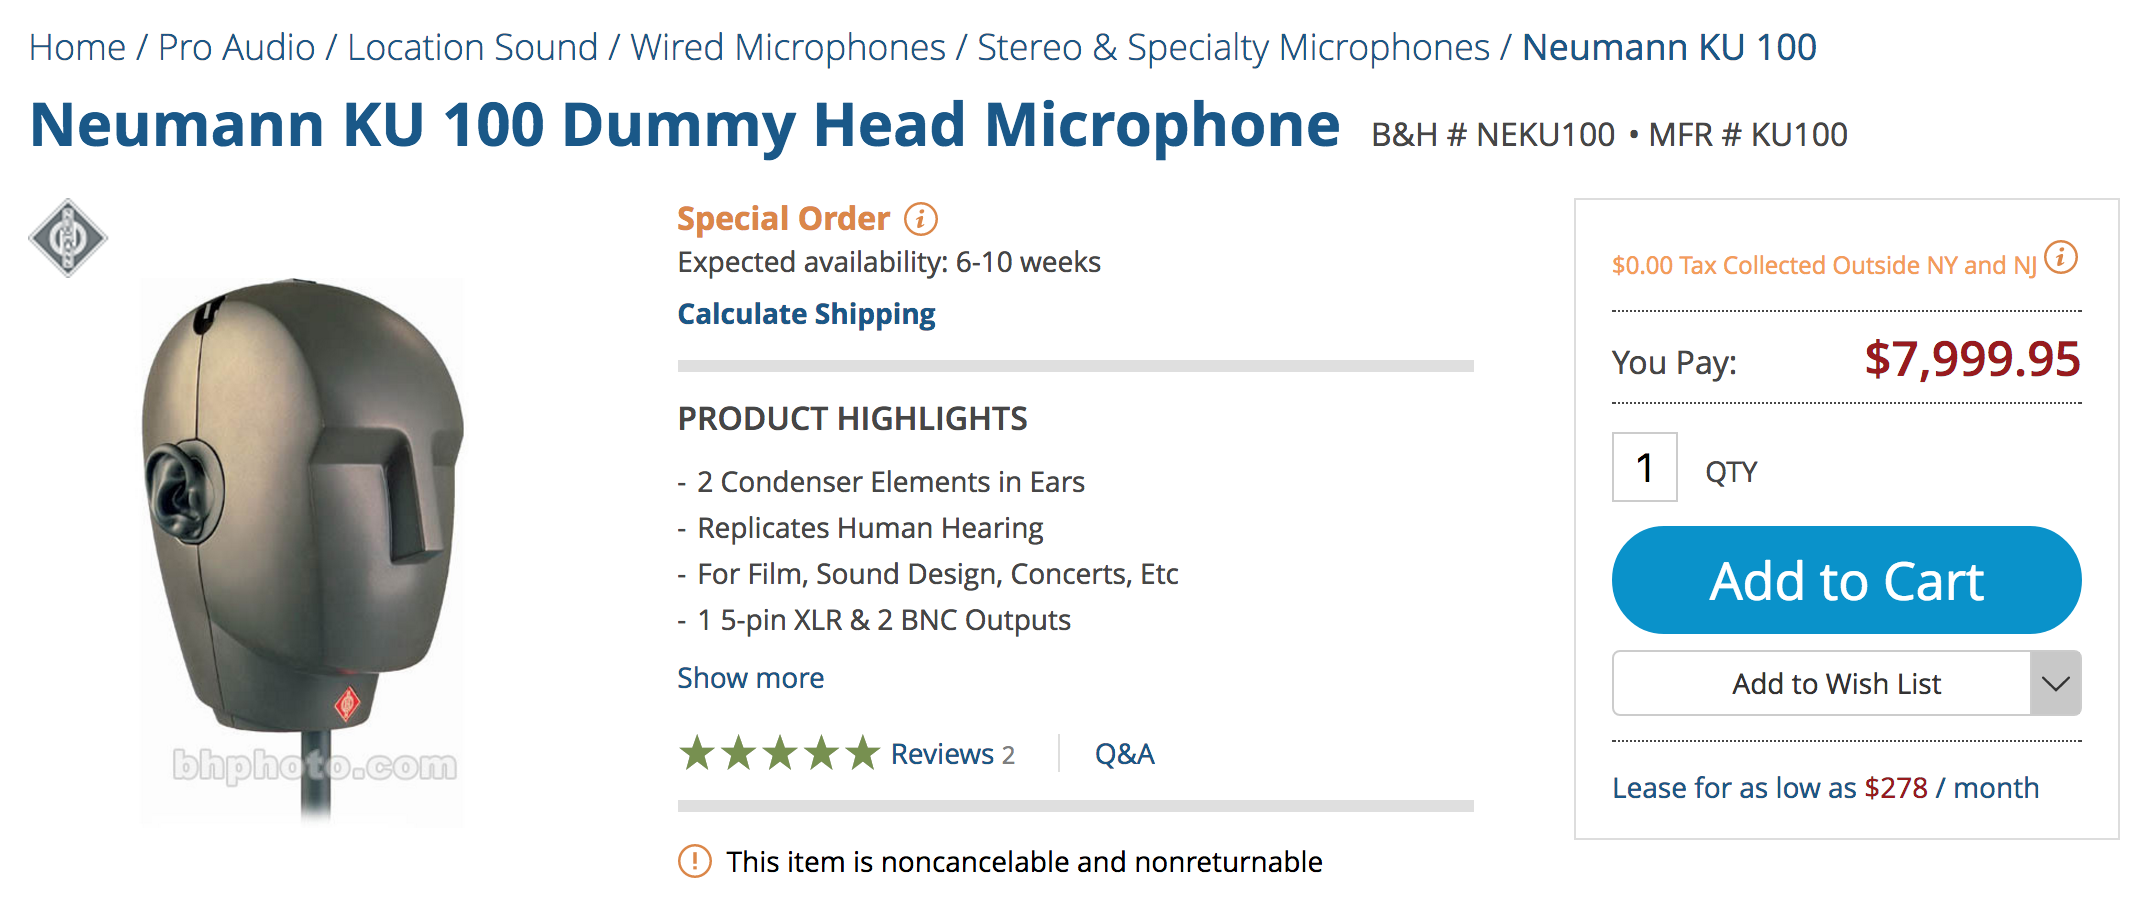Go to Stereo & Specialty Microphones breadcrumb
Image resolution: width=2142 pixels, height=914 pixels.
pos(1233,47)
